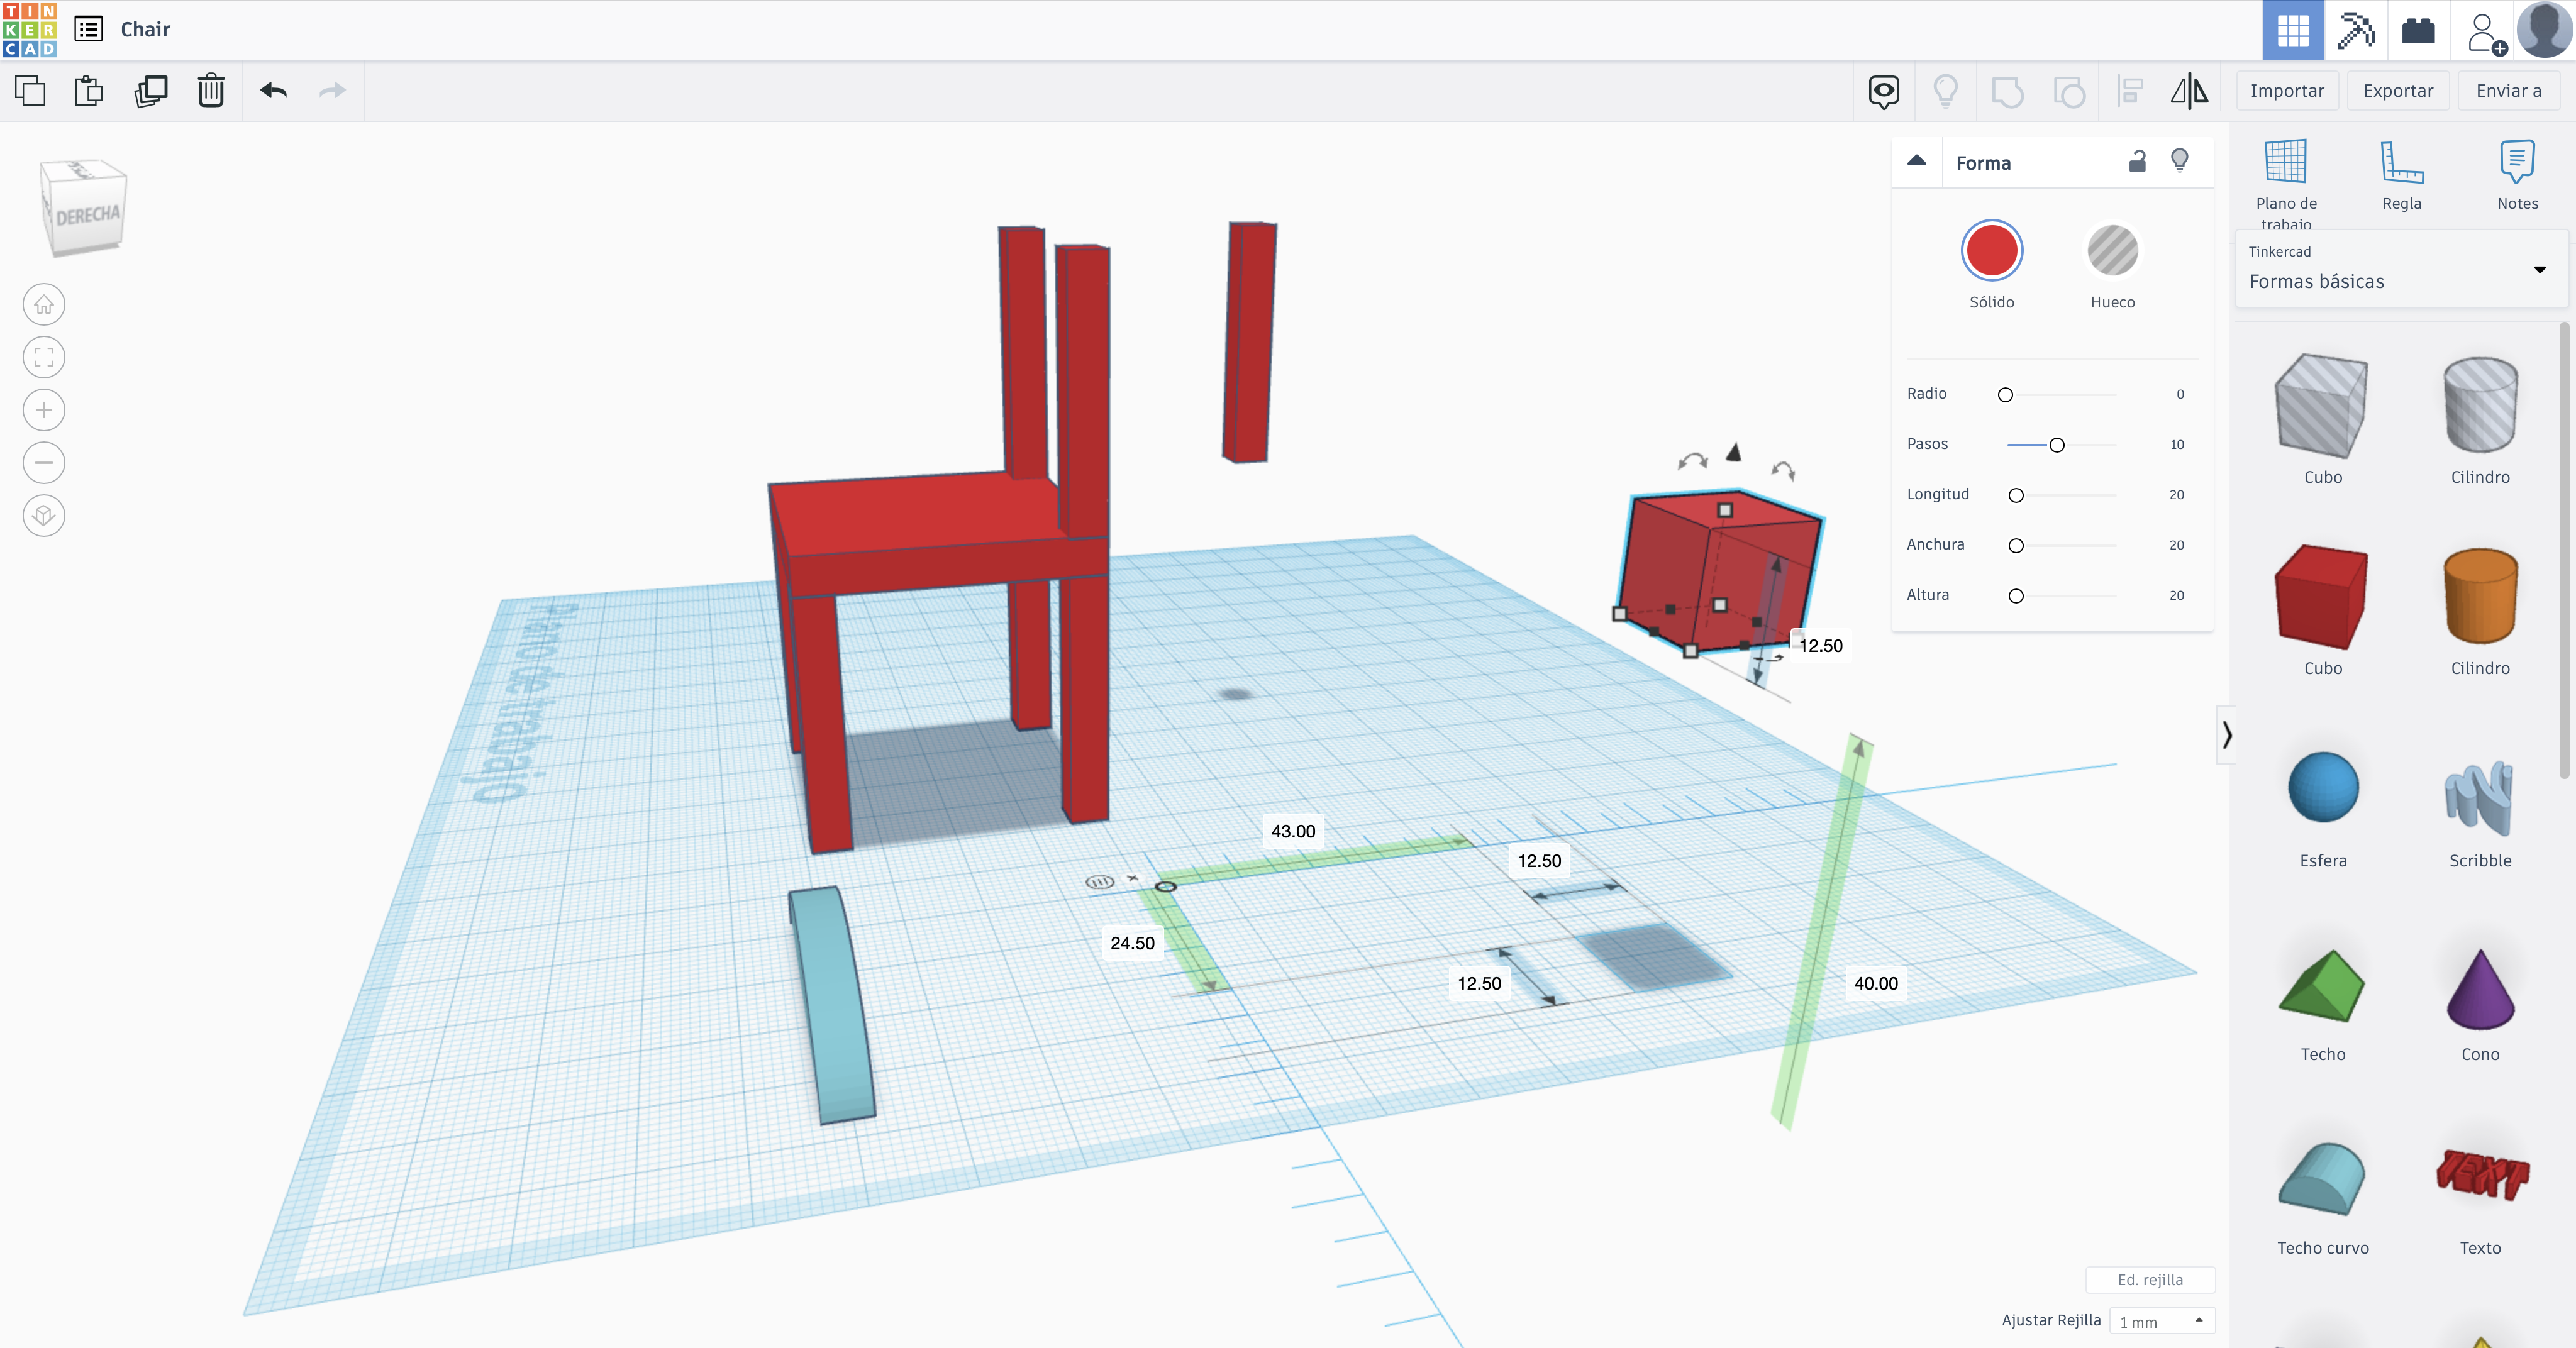Click the Radio slider handle
The width and height of the screenshot is (2576, 1348).
(2005, 395)
